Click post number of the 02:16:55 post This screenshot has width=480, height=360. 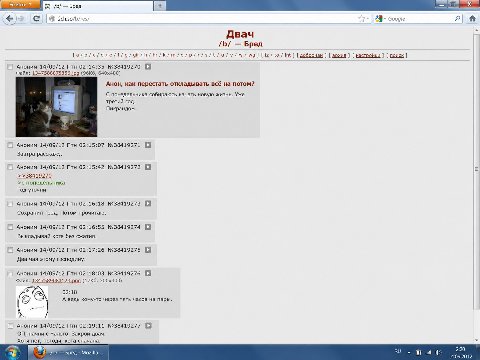tap(124, 227)
